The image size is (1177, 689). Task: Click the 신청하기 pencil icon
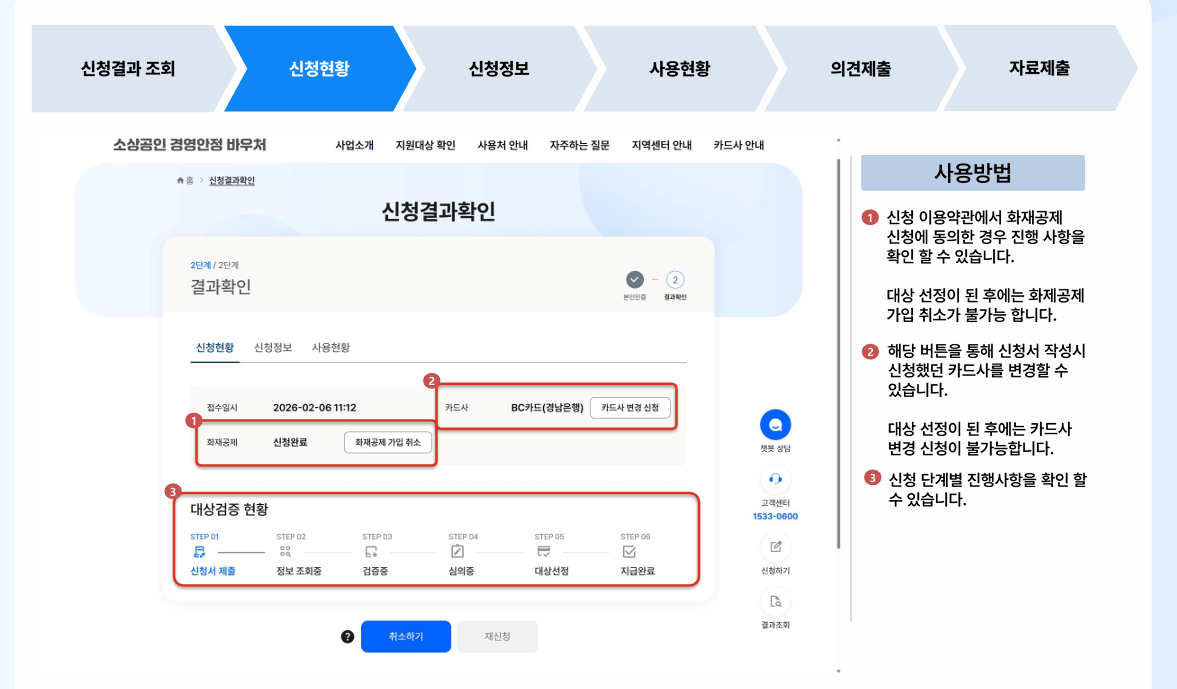click(775, 546)
